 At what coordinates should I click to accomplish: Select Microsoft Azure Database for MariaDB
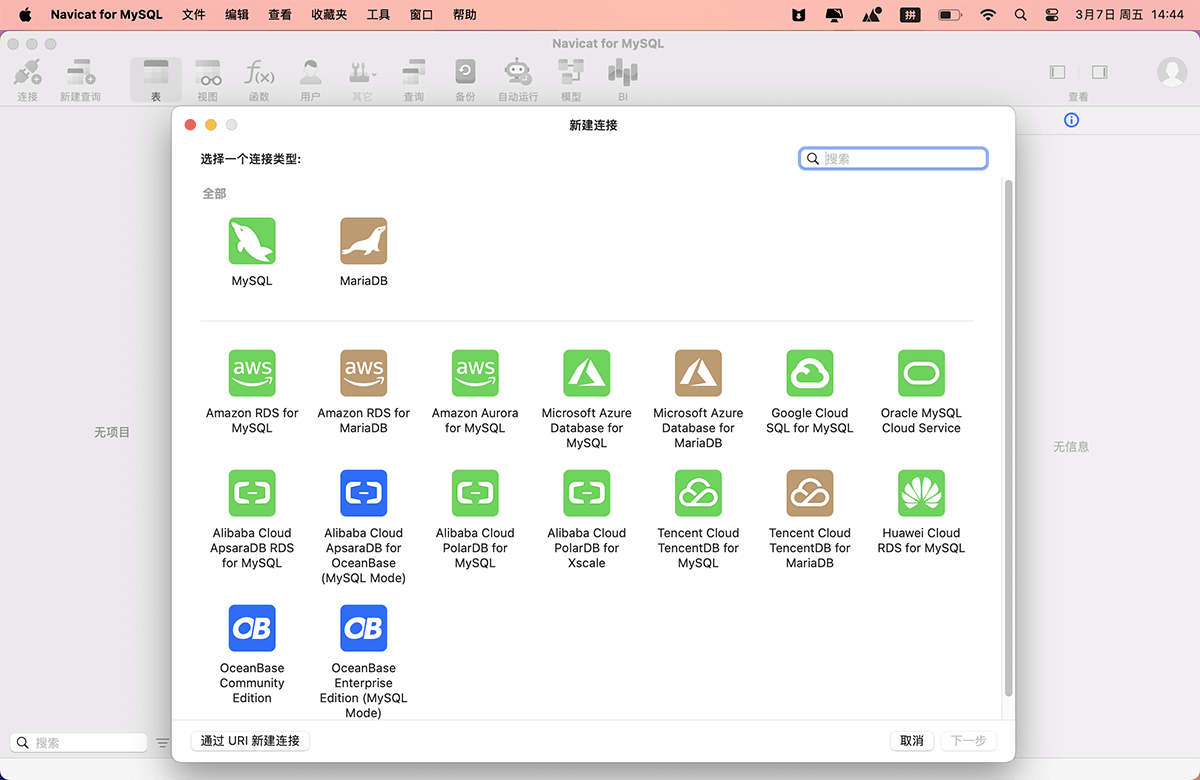698,373
